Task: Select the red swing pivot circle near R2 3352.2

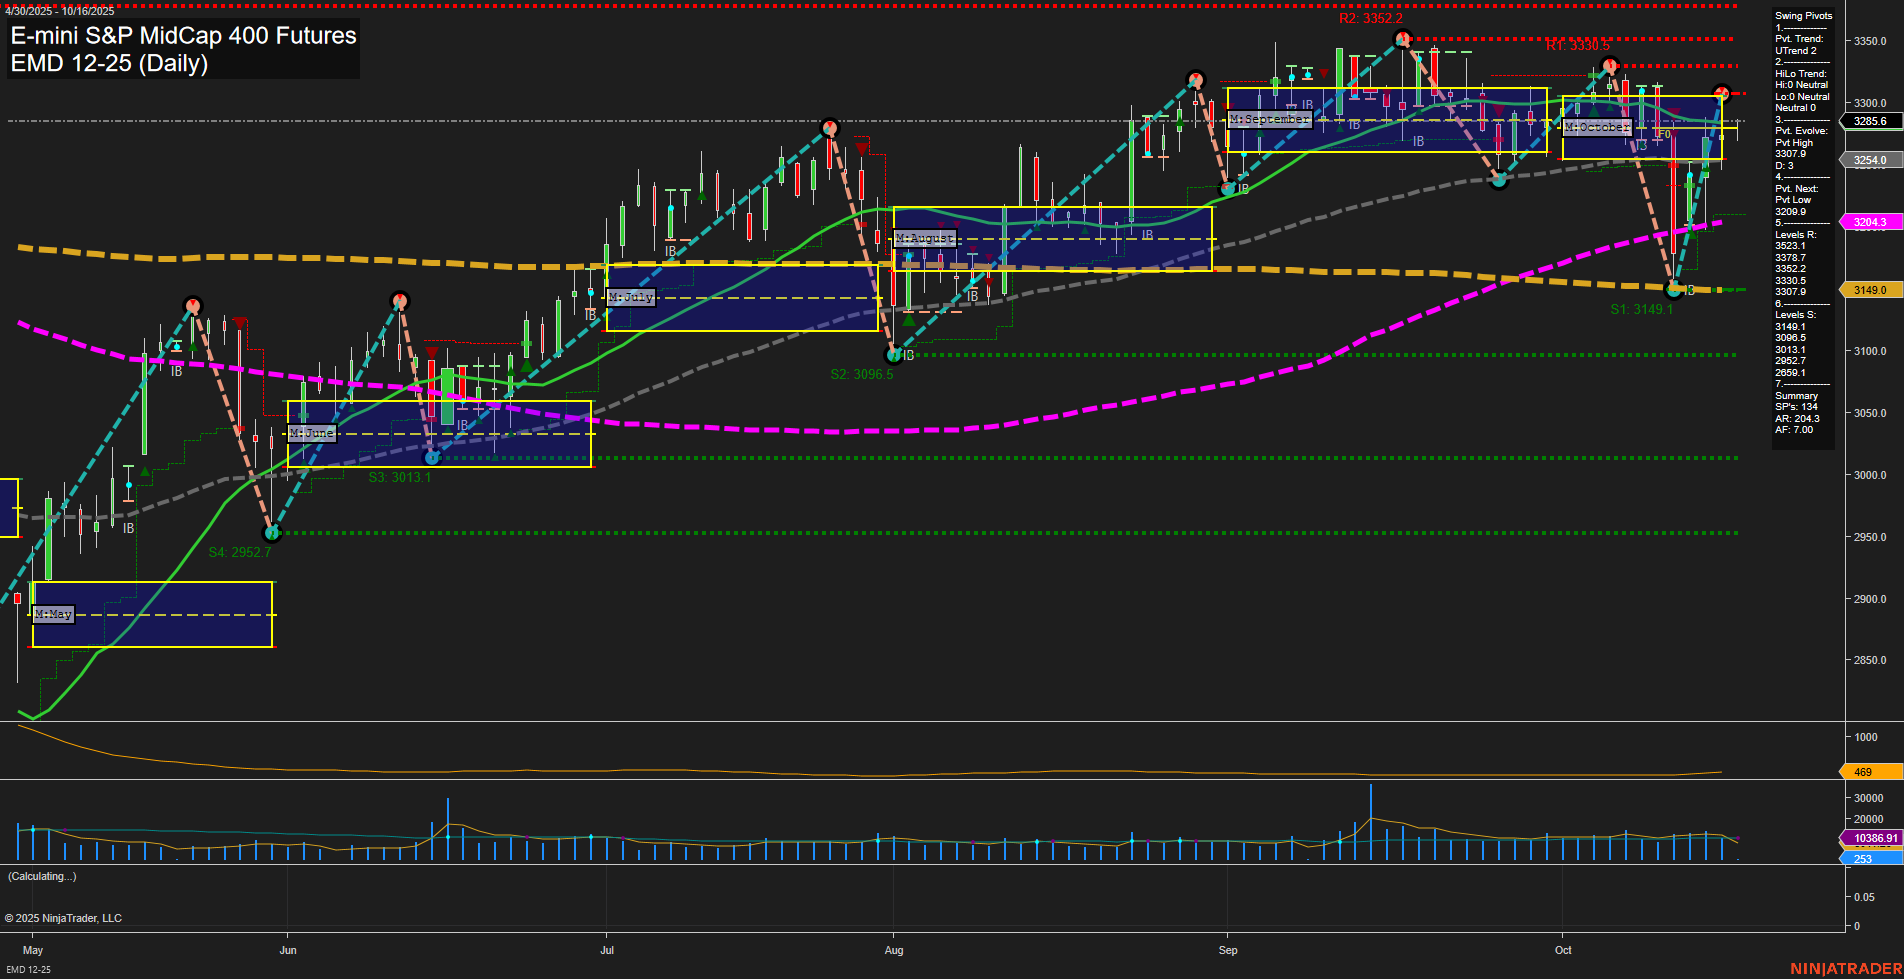Action: (1402, 39)
